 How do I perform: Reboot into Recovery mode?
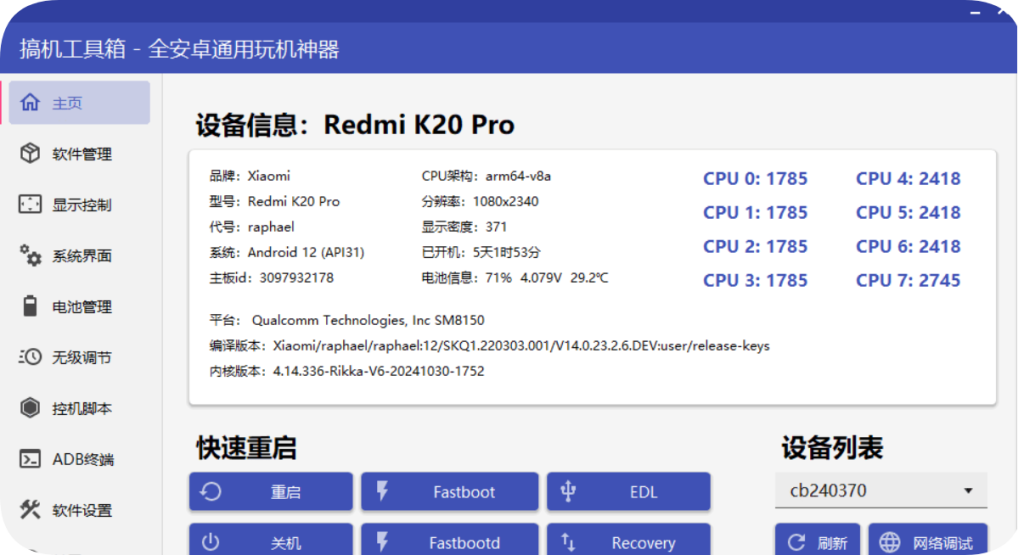tap(628, 539)
